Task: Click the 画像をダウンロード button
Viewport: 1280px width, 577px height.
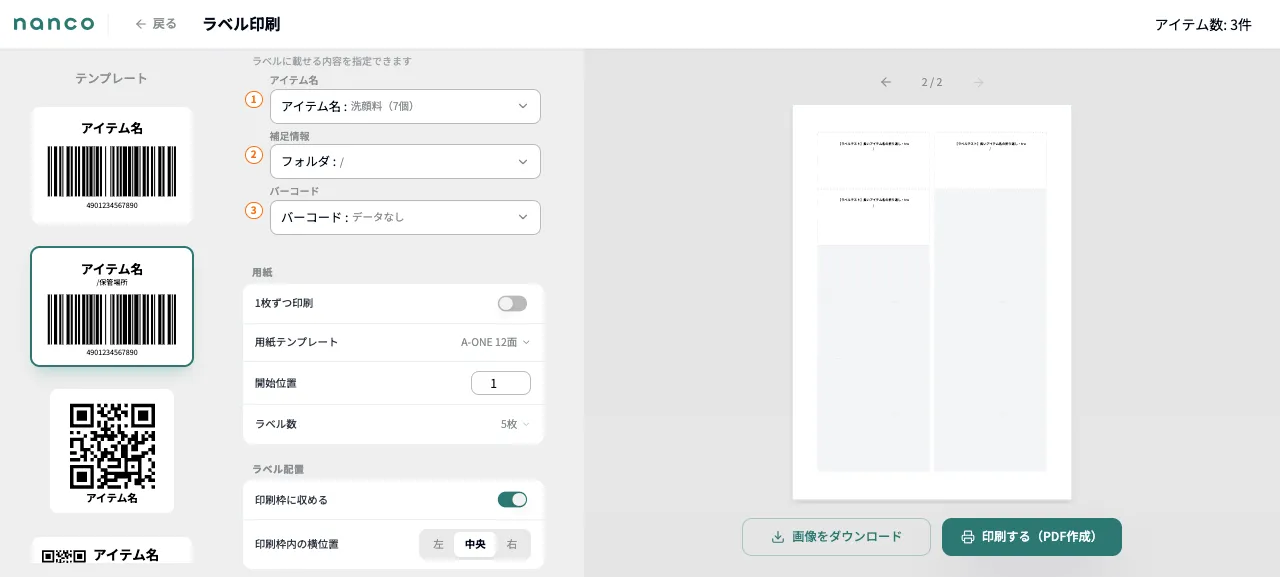Action: click(836, 537)
